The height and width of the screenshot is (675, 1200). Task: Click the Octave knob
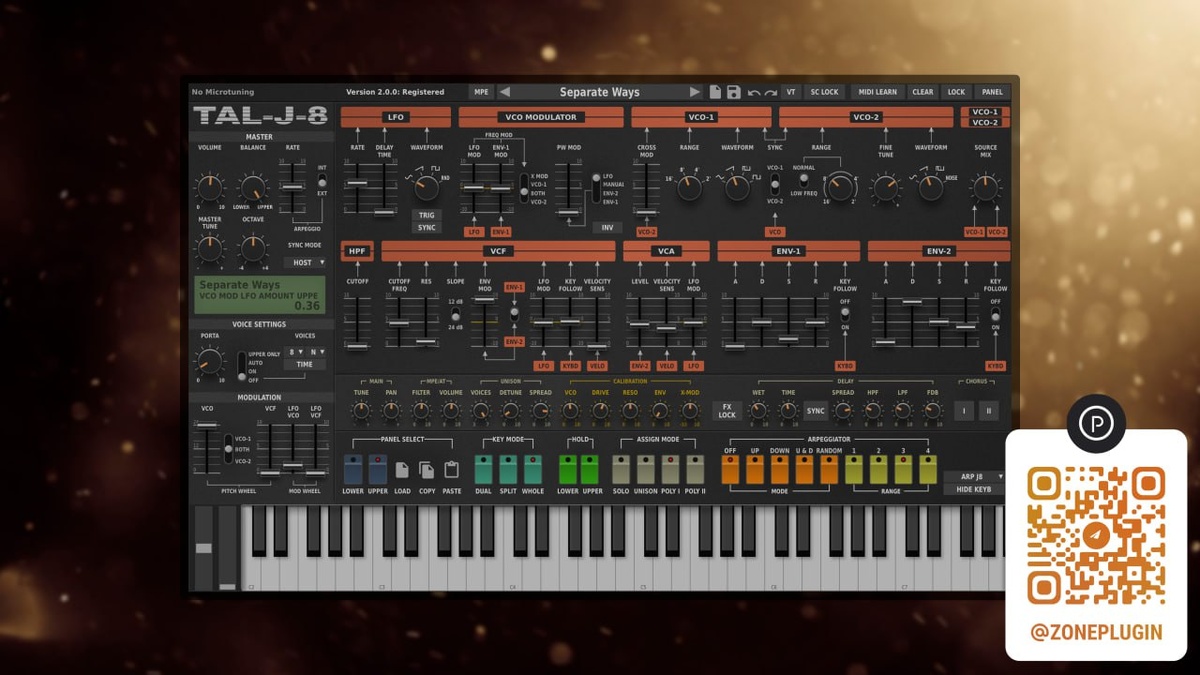pos(253,248)
